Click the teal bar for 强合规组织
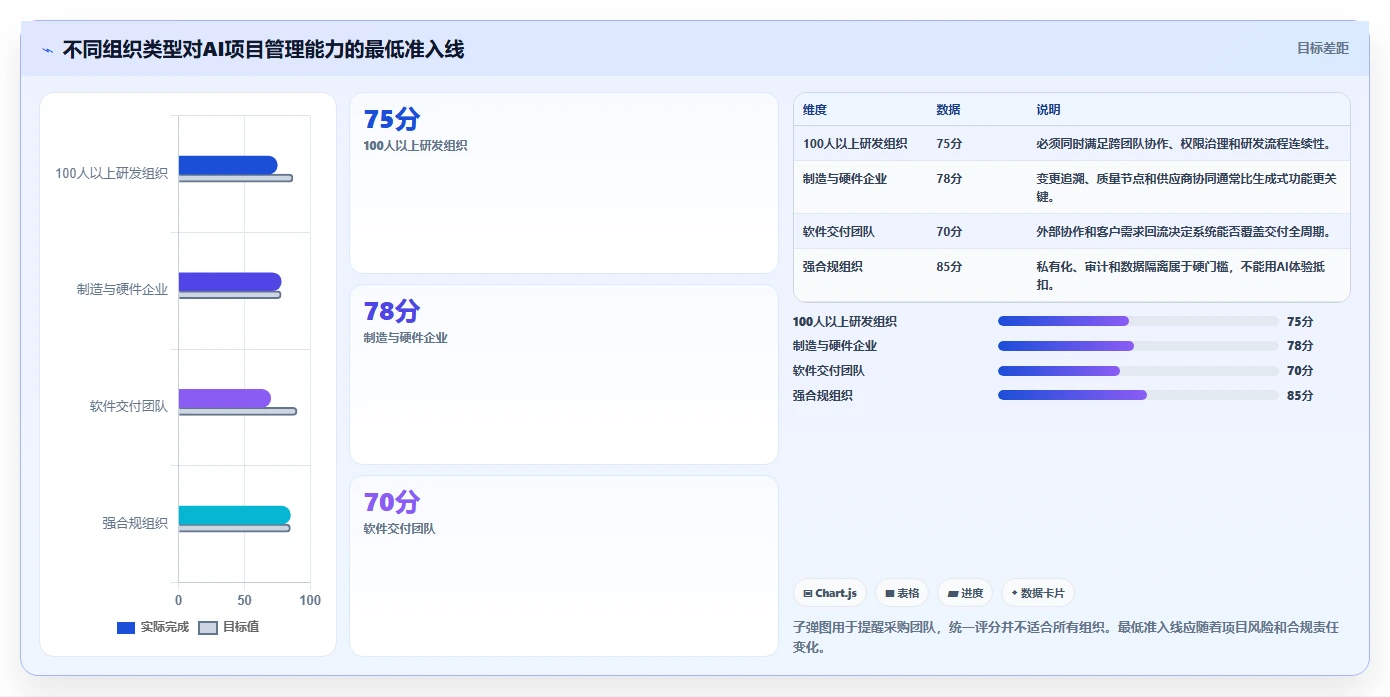Screen dimensions: 1390x697 pos(235,515)
